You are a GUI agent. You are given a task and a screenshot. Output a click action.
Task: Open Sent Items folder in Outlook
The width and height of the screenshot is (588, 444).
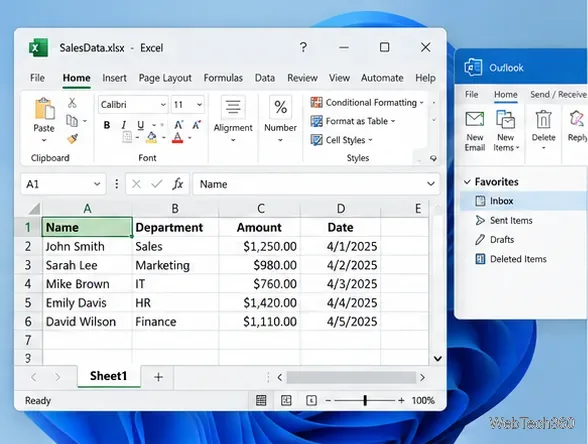tap(504, 220)
